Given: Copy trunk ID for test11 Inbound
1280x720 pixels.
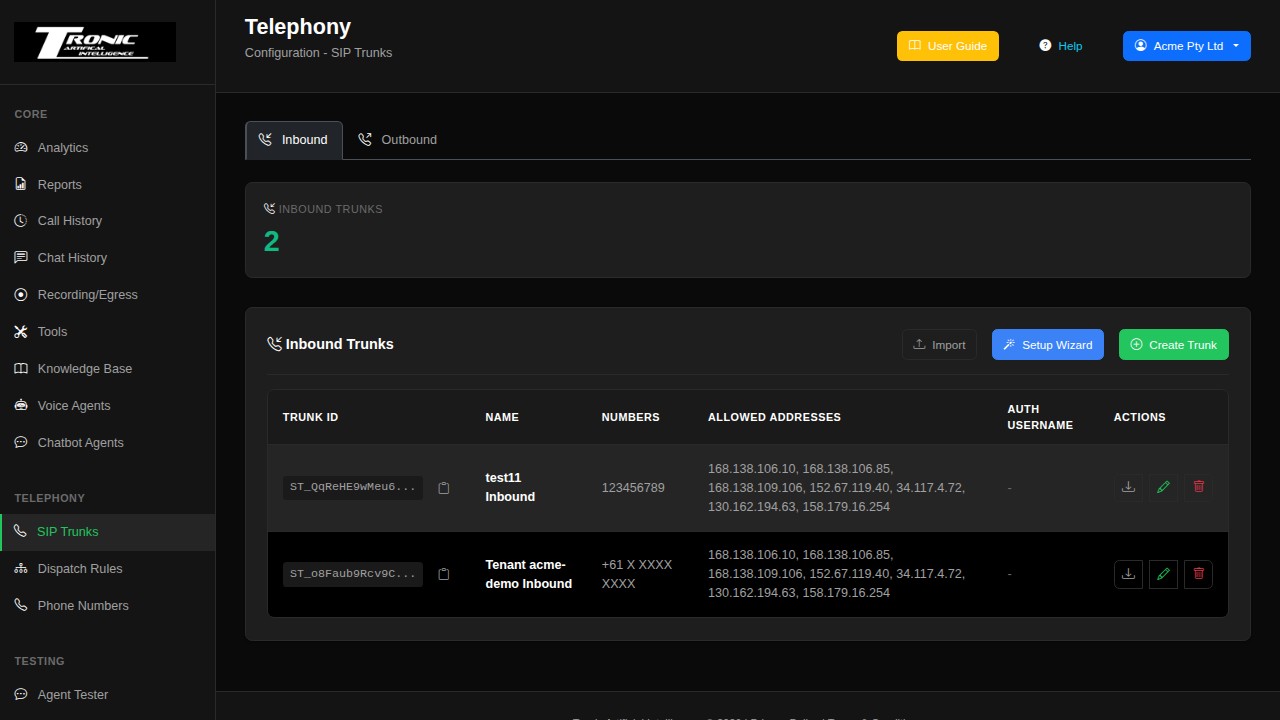Looking at the screenshot, I should 444,488.
